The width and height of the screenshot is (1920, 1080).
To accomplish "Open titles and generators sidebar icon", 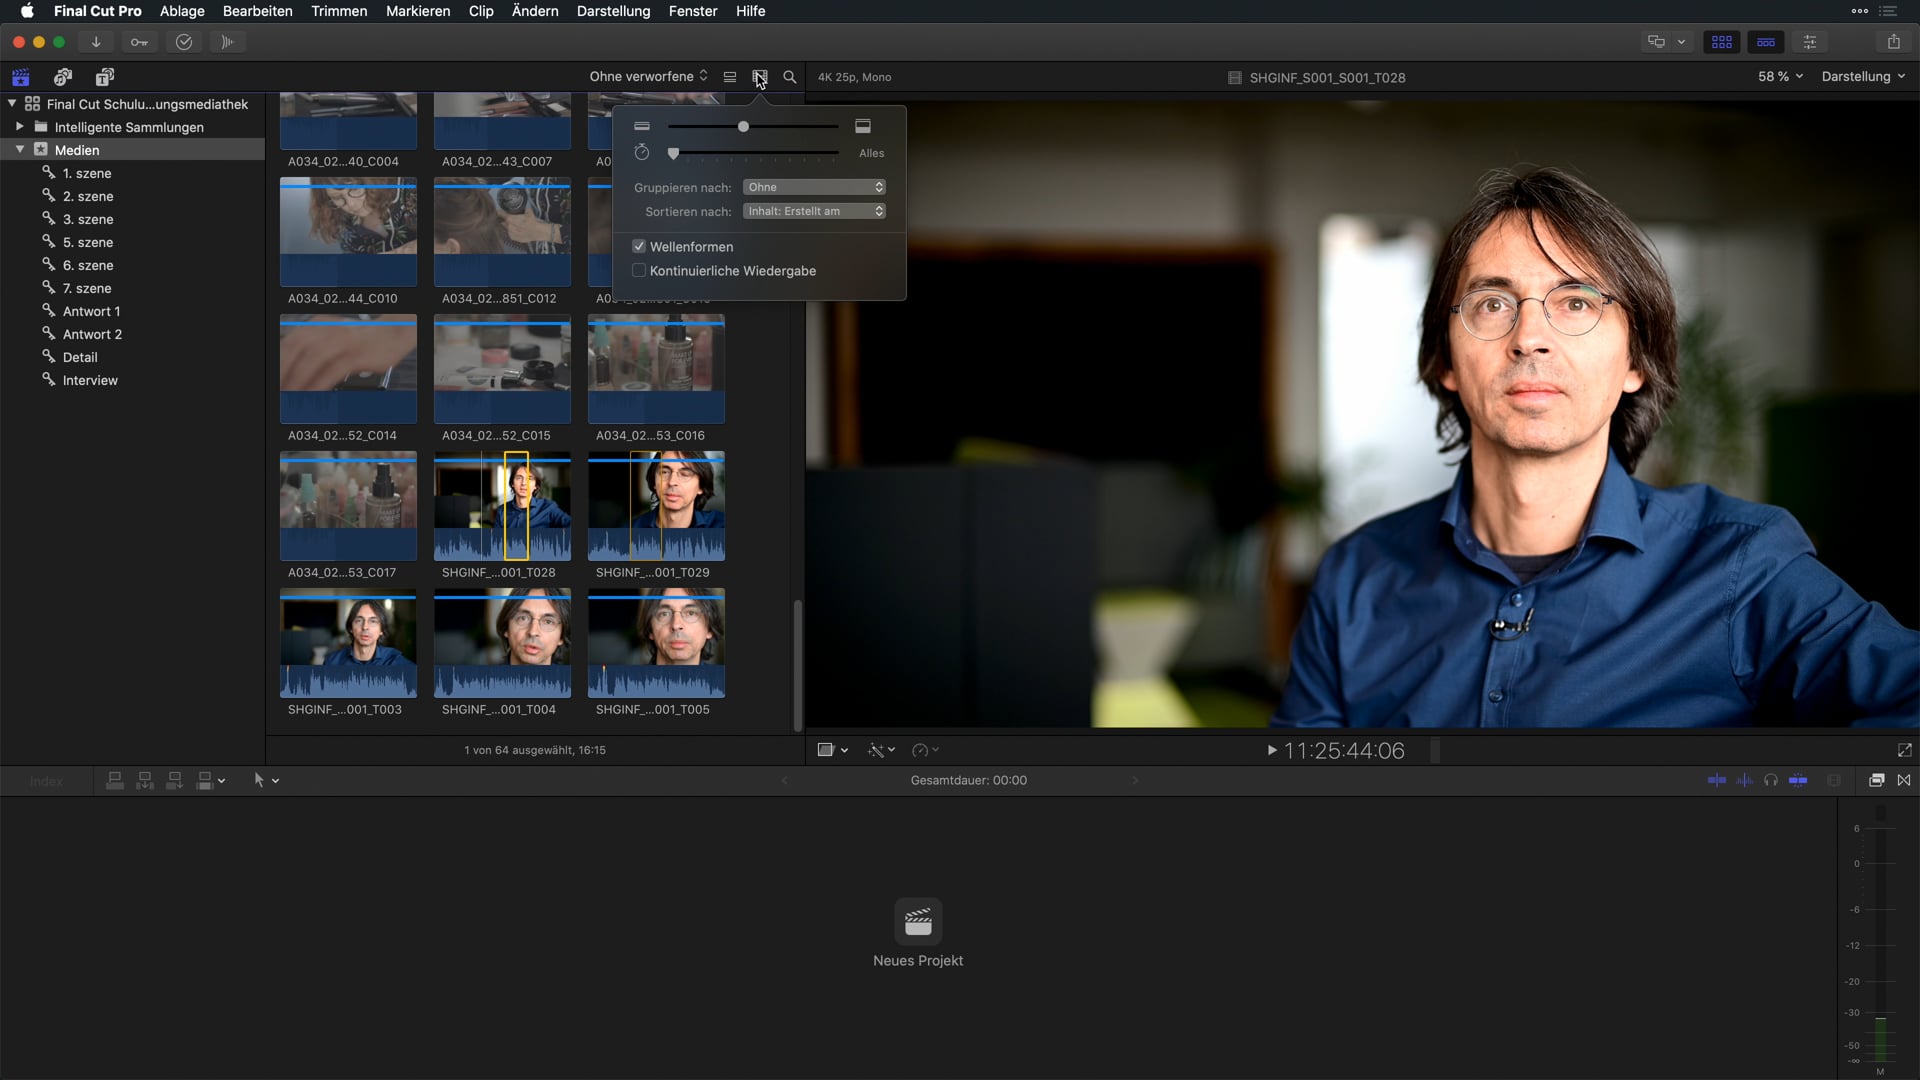I will tap(105, 77).
